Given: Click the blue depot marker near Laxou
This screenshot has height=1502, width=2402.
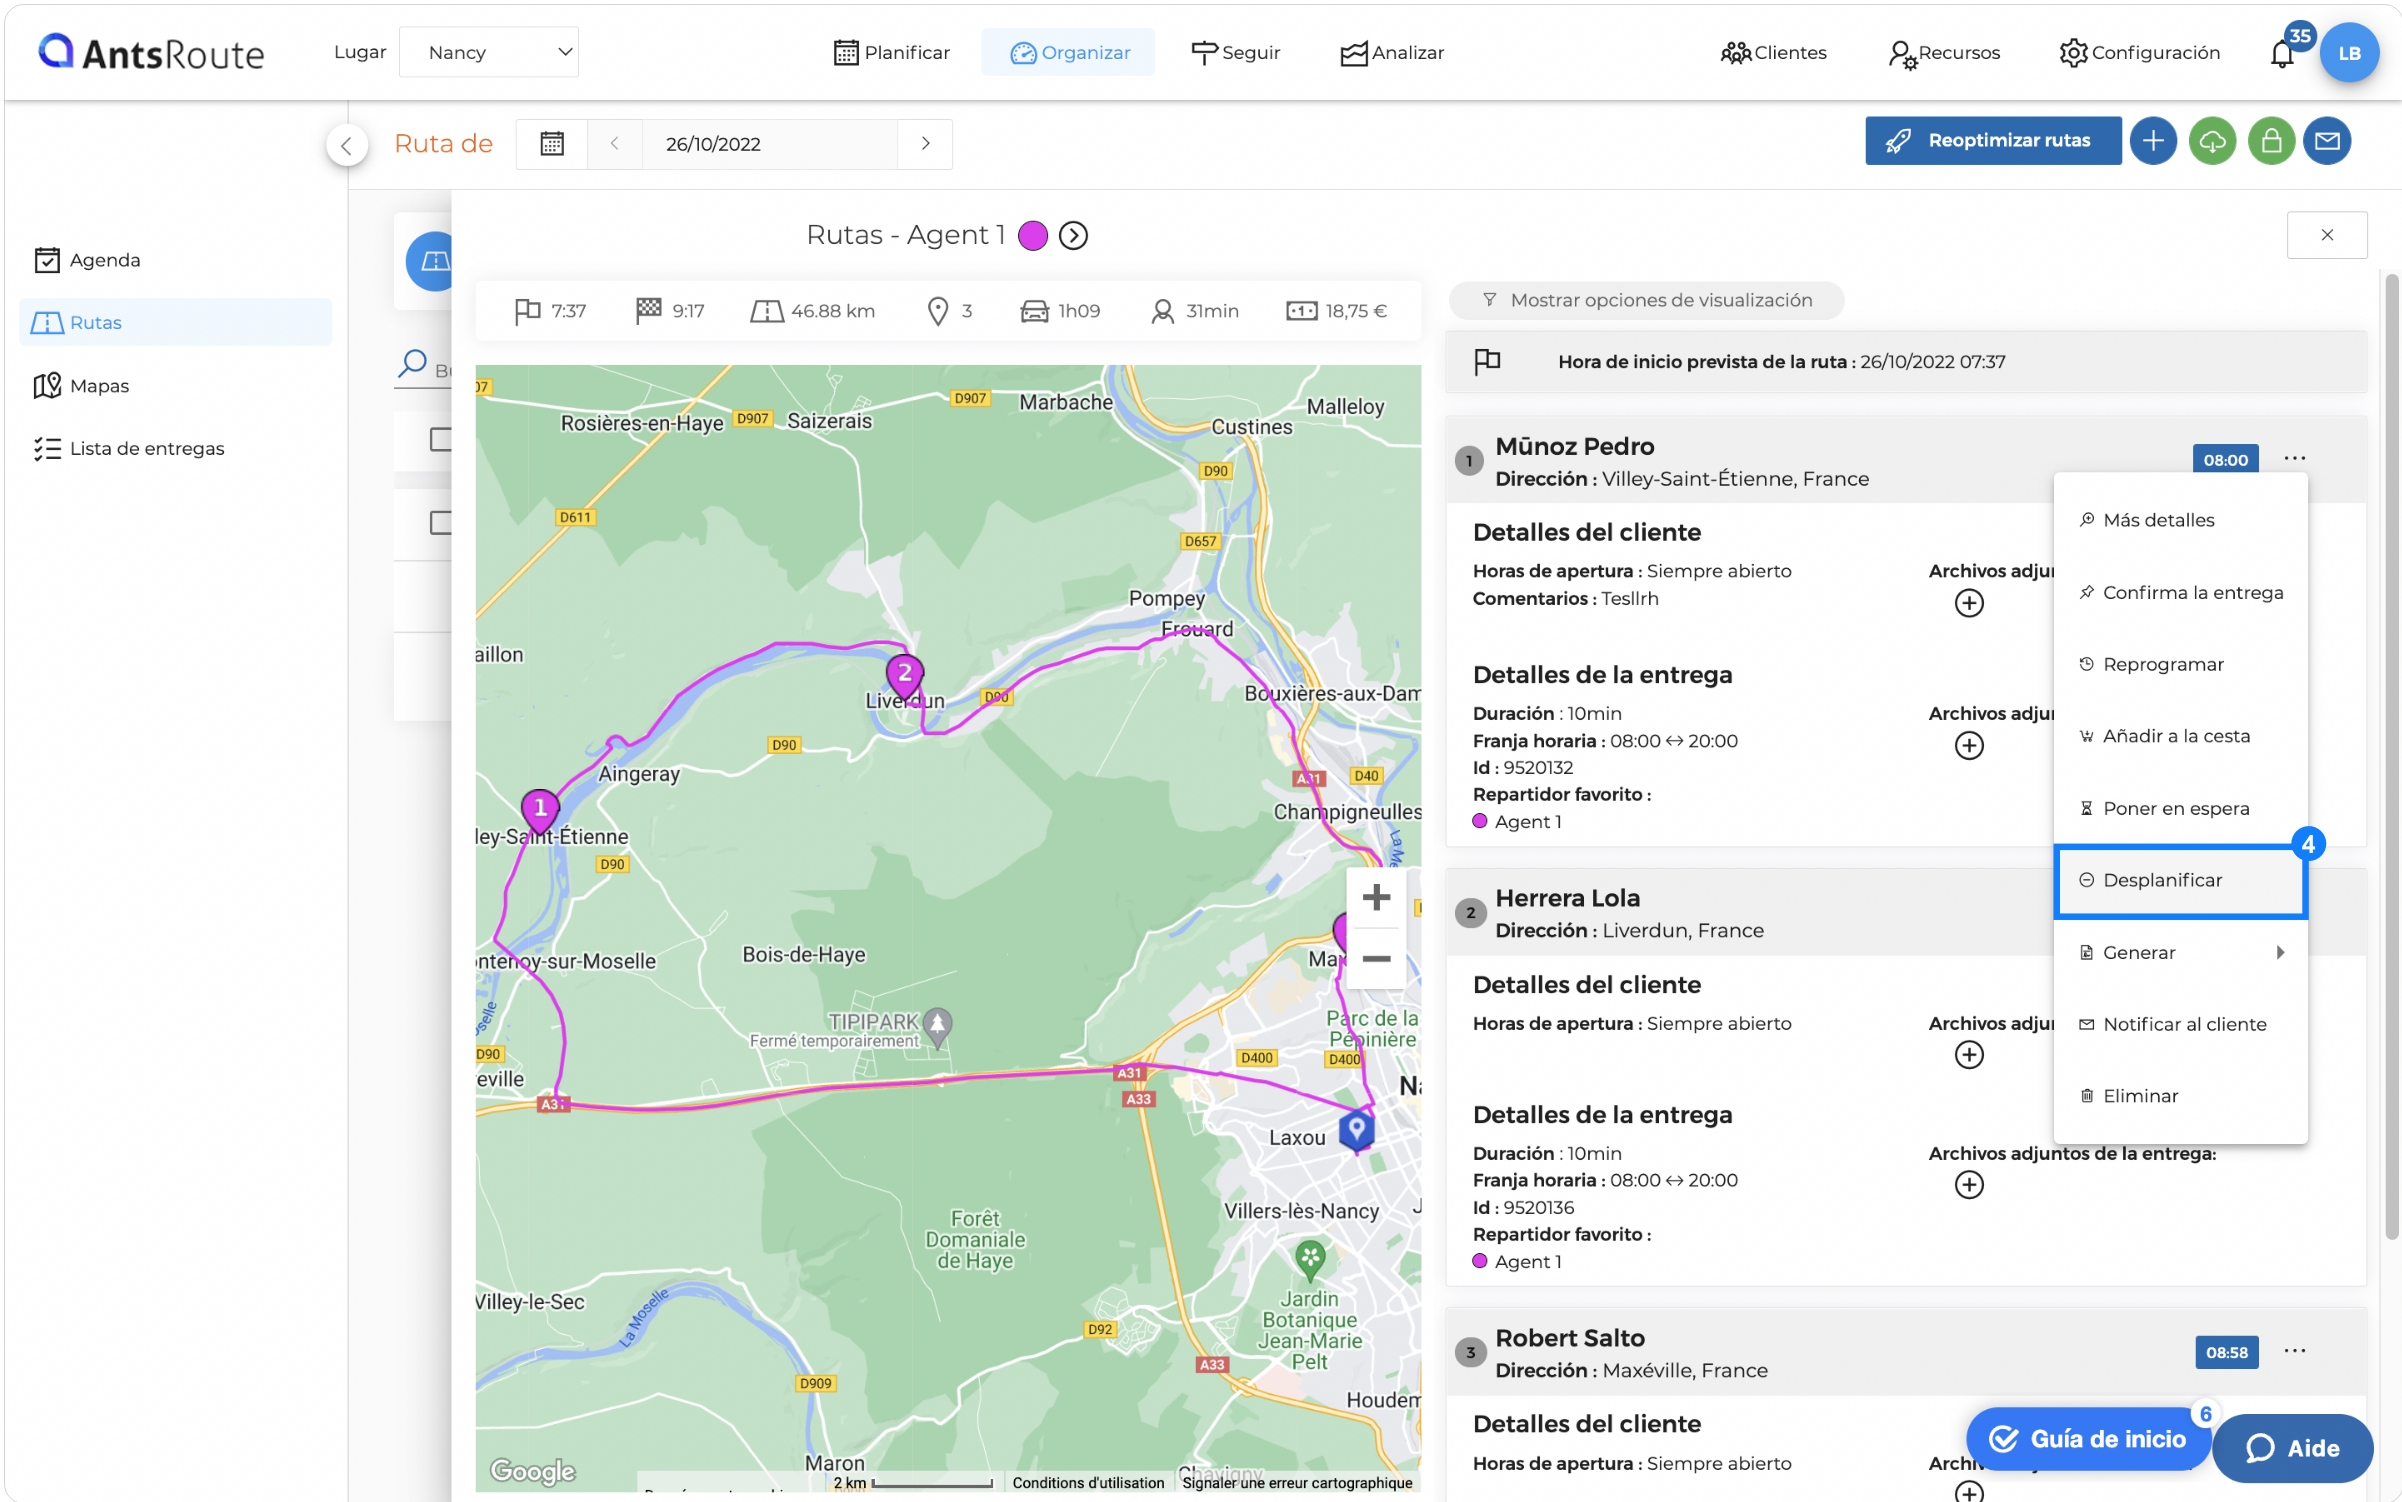Looking at the screenshot, I should [x=1356, y=1130].
